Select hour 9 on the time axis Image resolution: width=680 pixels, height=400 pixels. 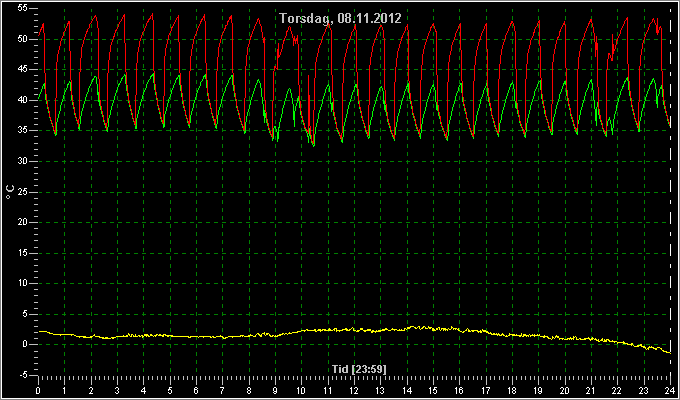click(275, 390)
